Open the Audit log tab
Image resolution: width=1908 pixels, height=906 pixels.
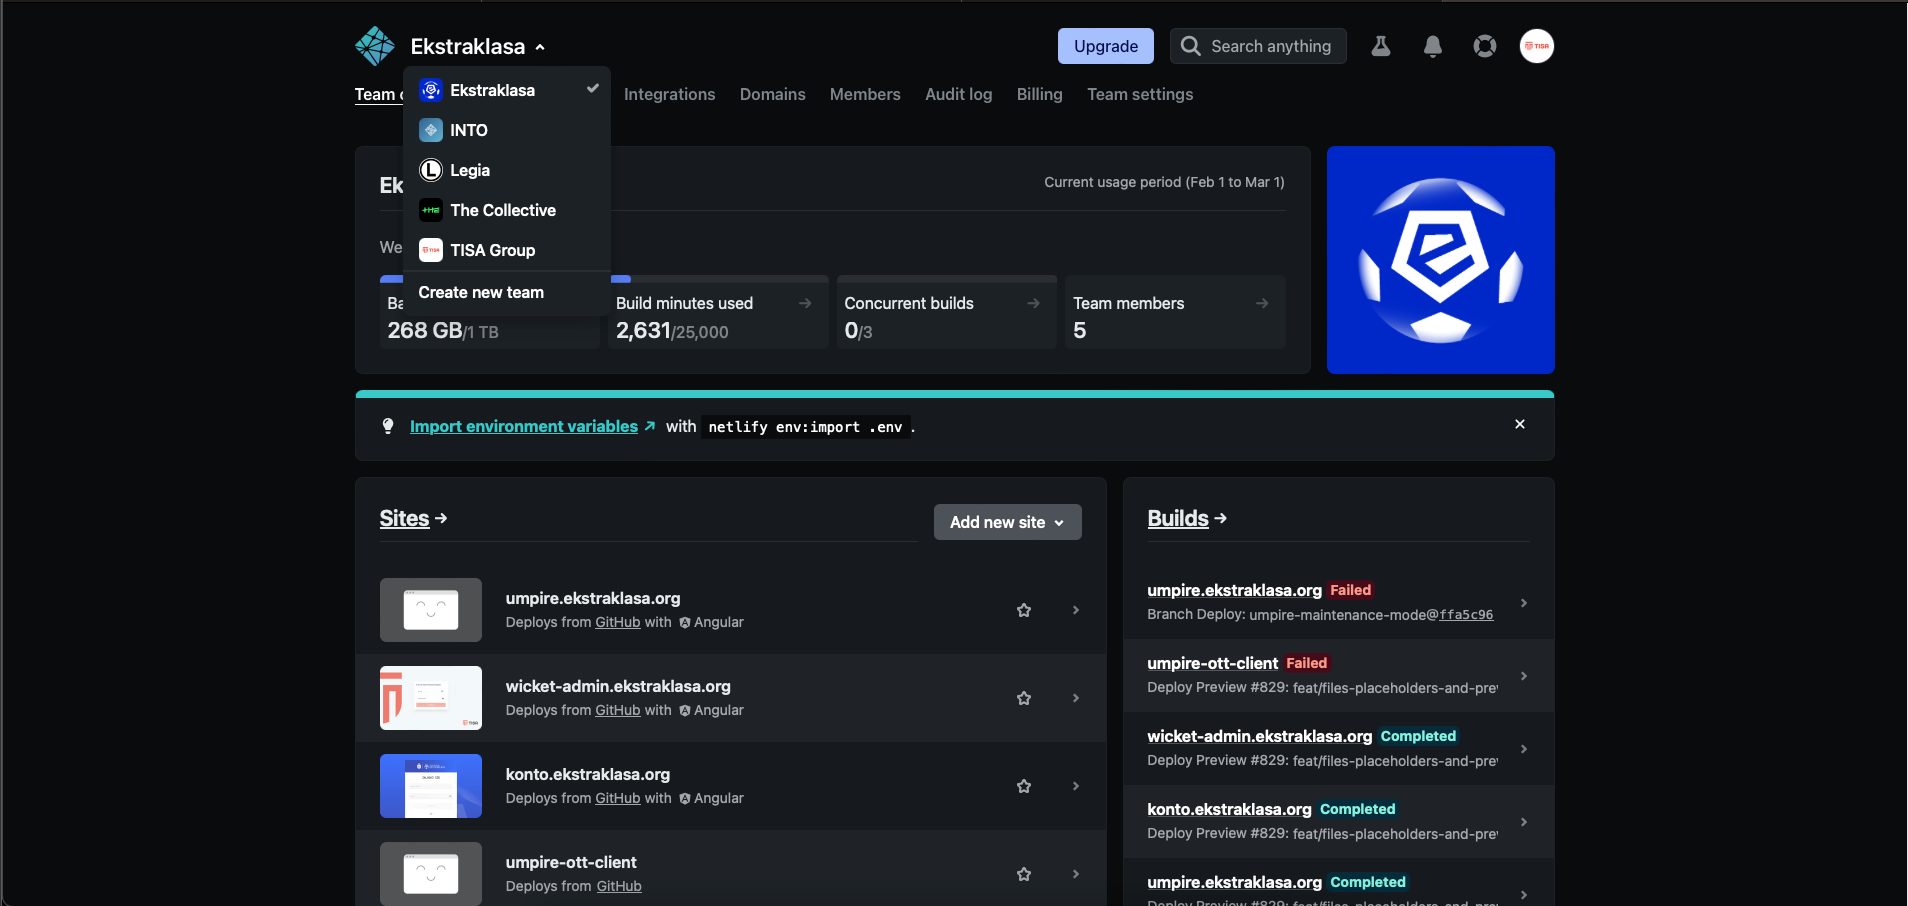click(x=959, y=94)
